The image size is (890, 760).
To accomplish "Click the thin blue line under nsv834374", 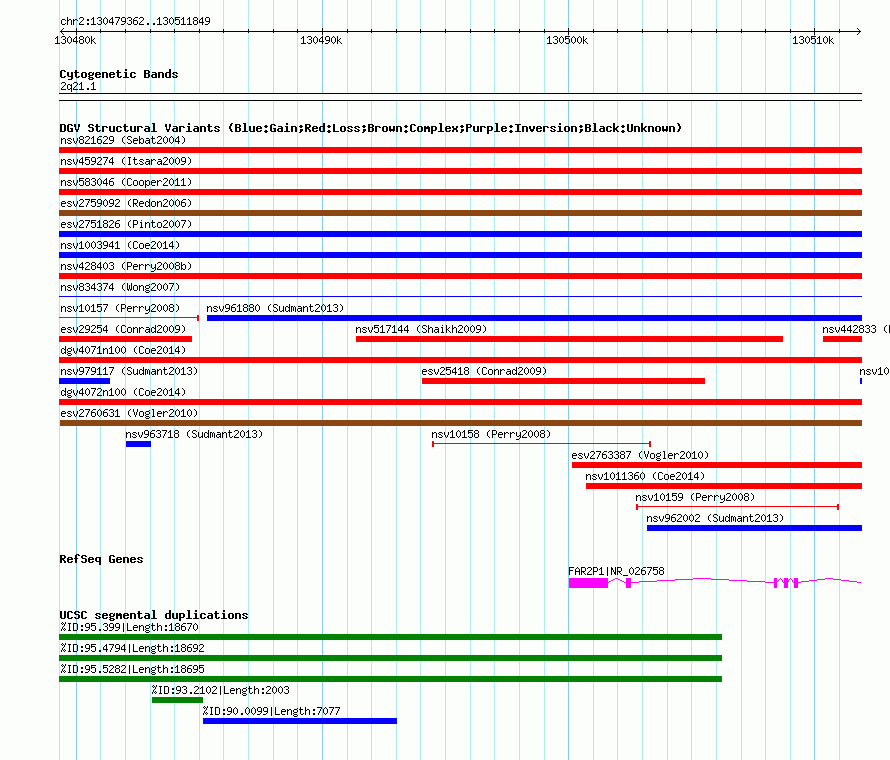I will pyautogui.click(x=460, y=296).
